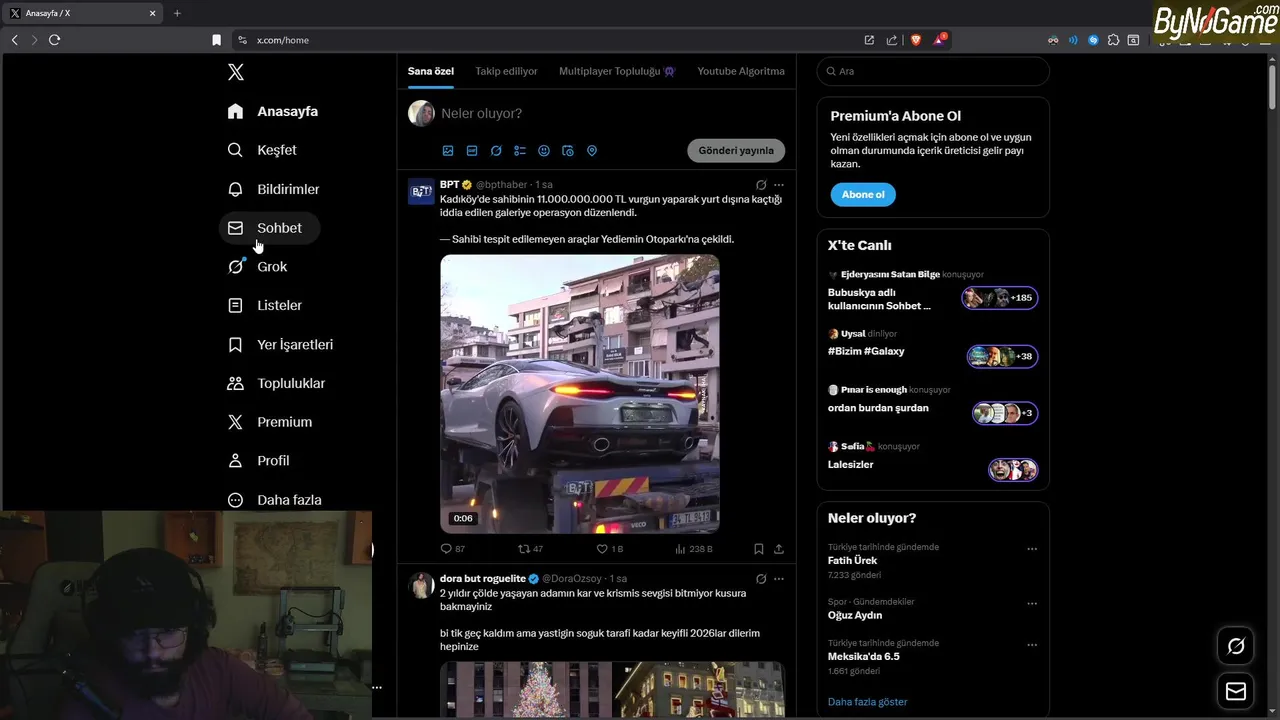The height and width of the screenshot is (720, 1280).
Task: Bookmark the BPT post
Action: tap(759, 549)
